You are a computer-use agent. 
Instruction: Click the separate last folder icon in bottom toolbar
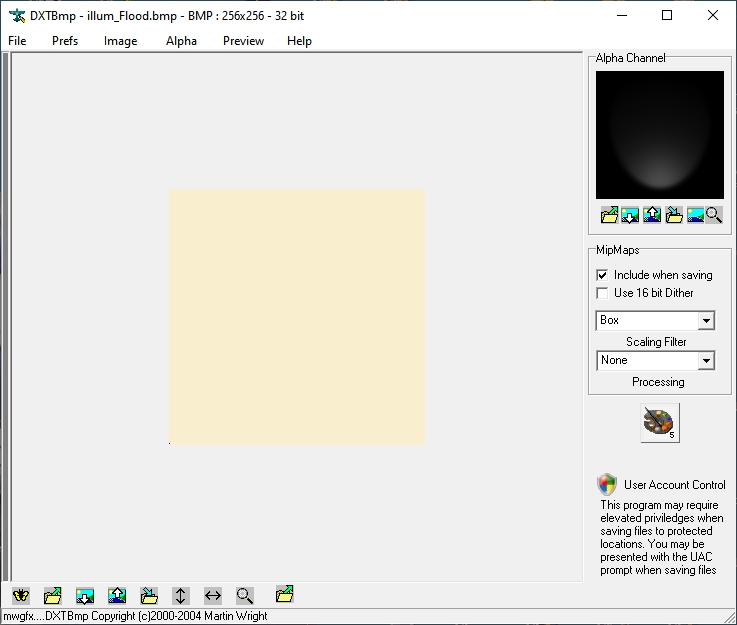[x=284, y=594]
